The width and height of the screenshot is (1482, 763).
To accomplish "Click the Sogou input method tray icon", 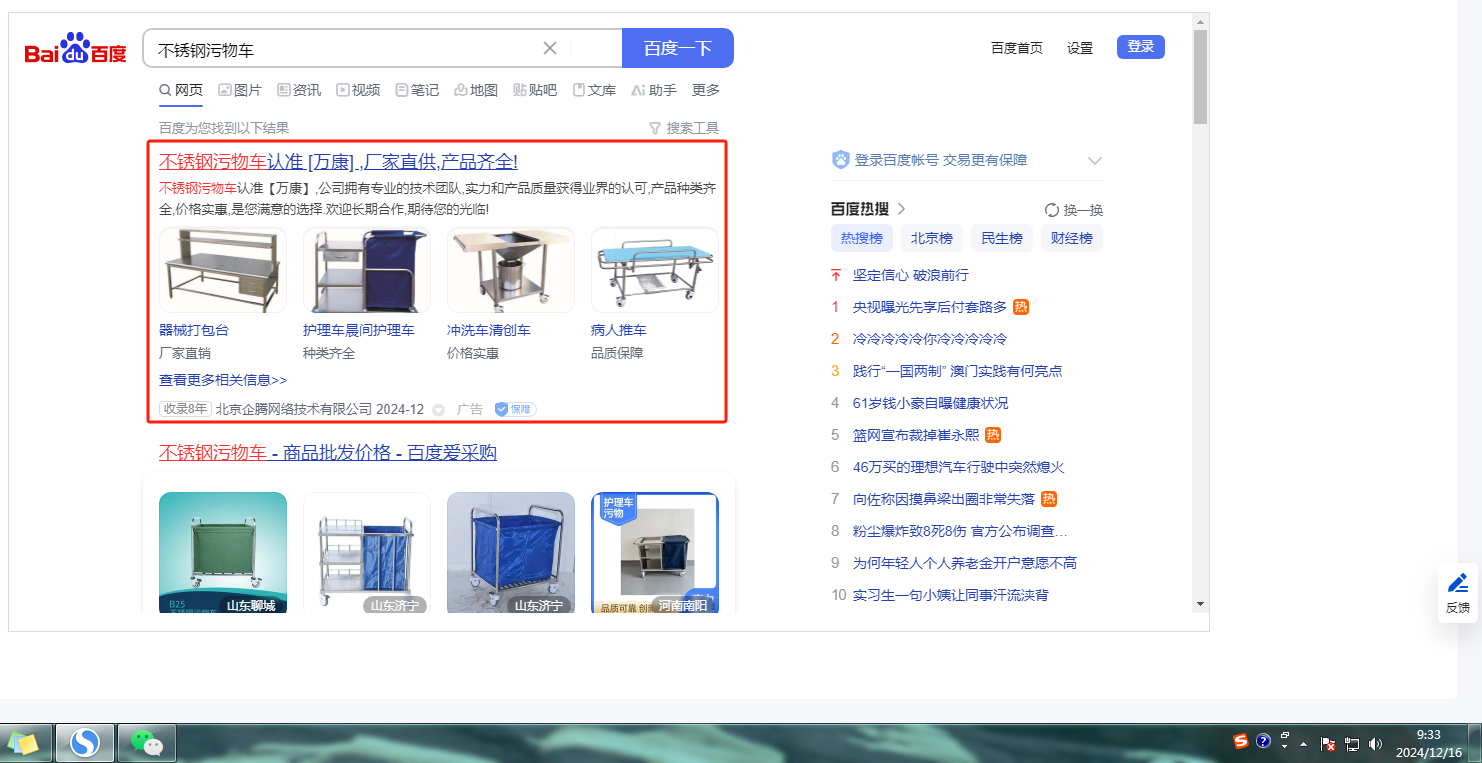I will pyautogui.click(x=1241, y=742).
